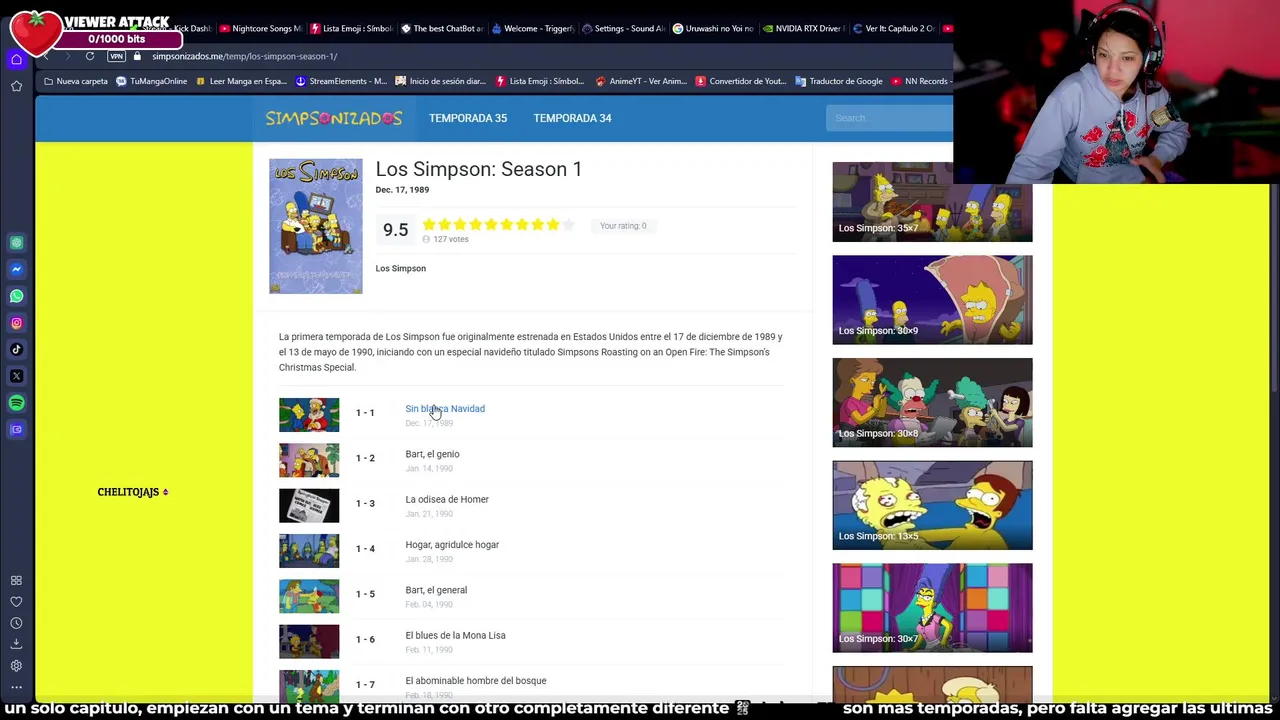Open the Season 1 poster image
Viewport: 1280px width, 720px height.
[316, 226]
